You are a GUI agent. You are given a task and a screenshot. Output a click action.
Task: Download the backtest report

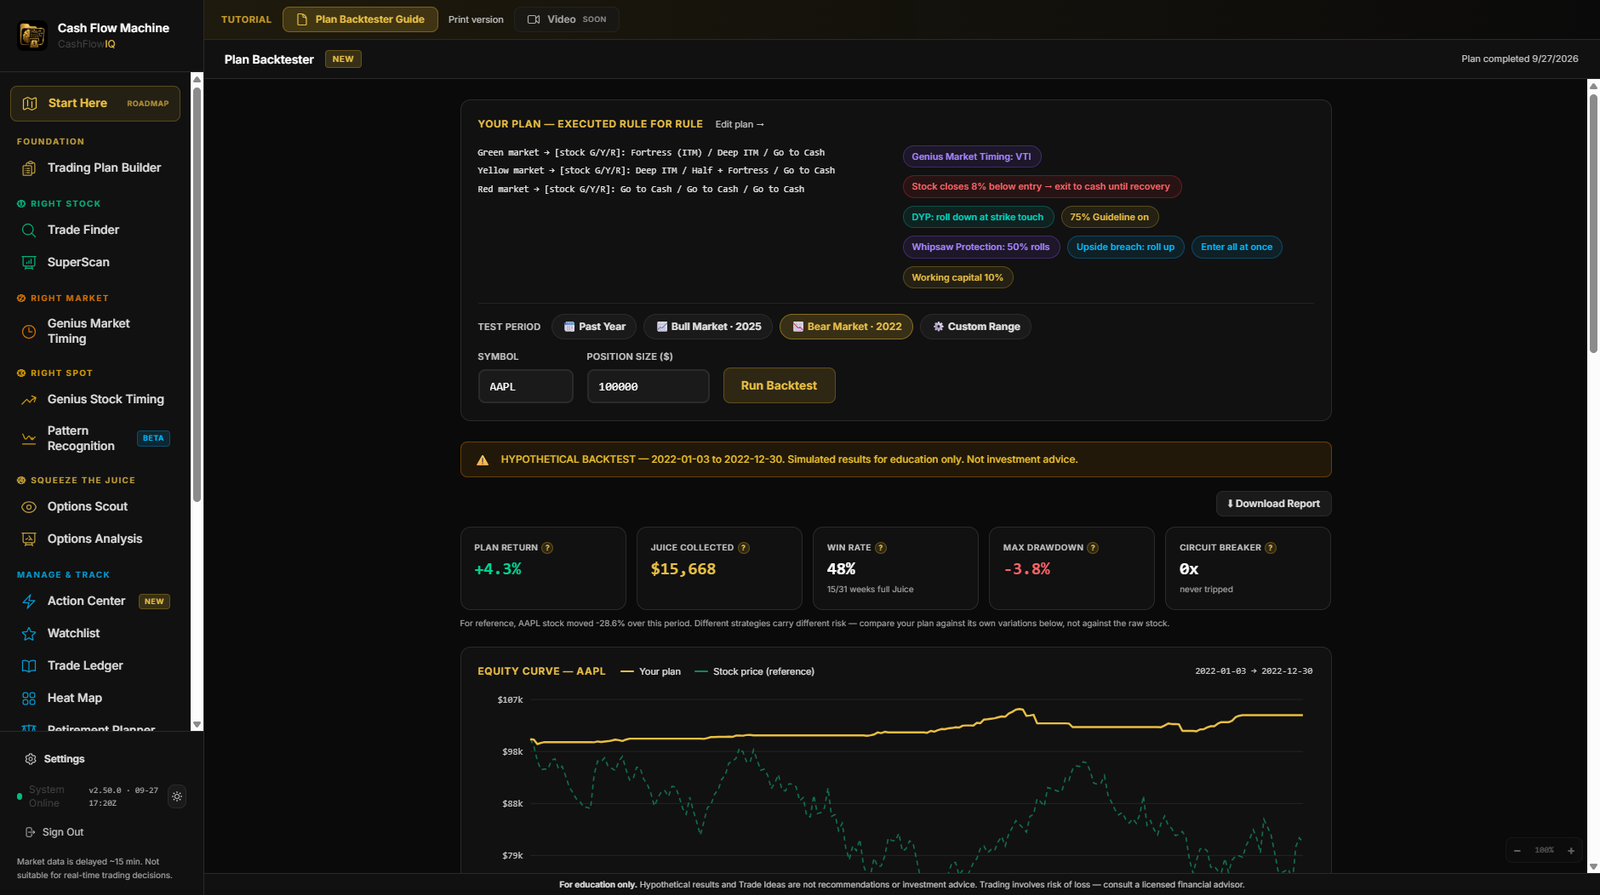coord(1273,504)
